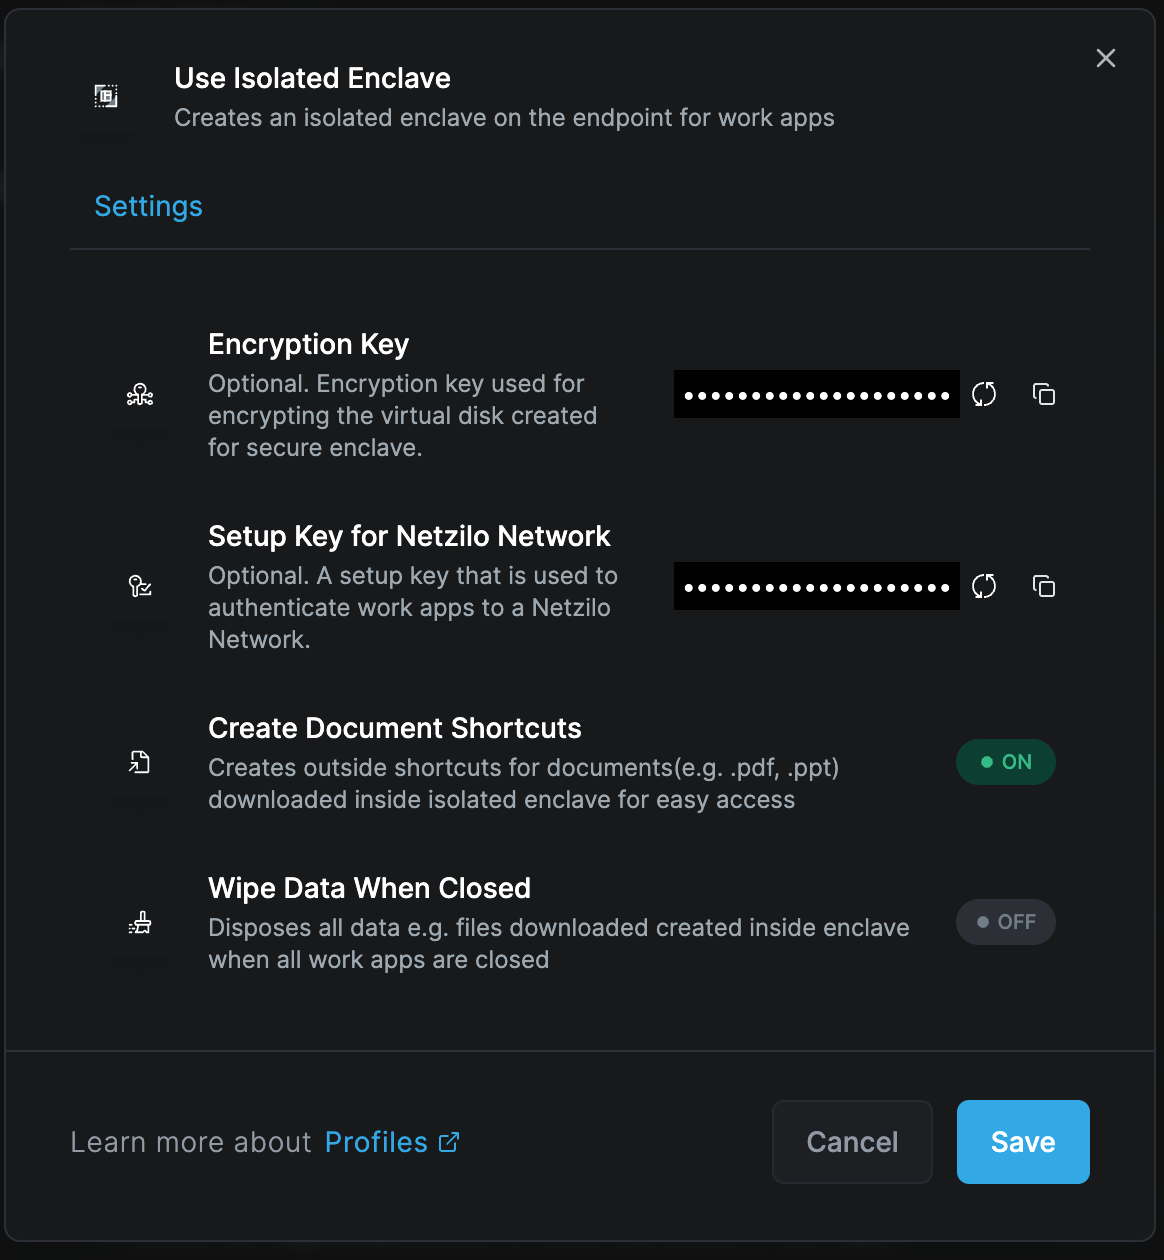The width and height of the screenshot is (1164, 1260).
Task: Copy the Netzilo Network setup key
Action: [1044, 586]
